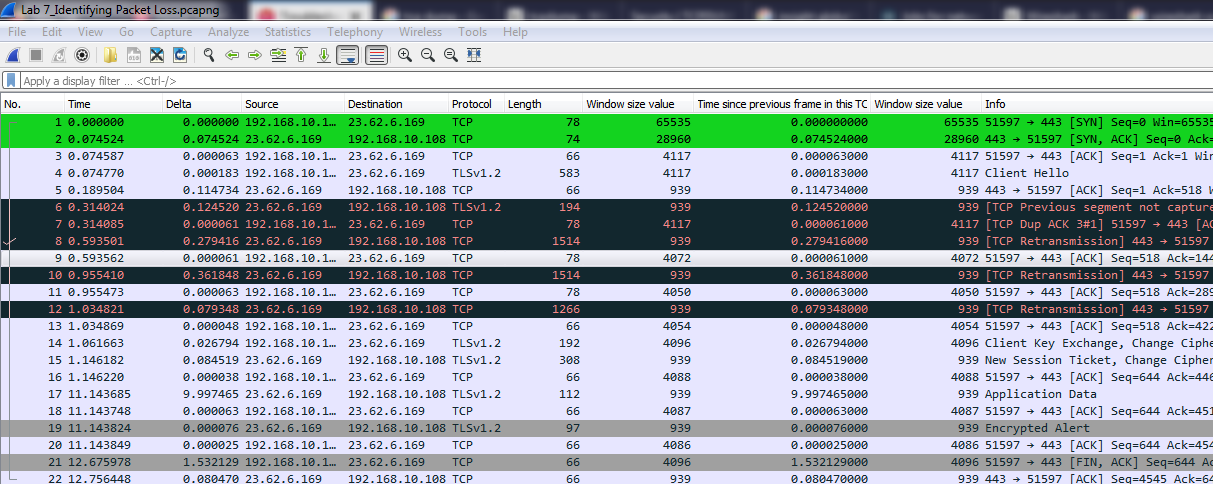The height and width of the screenshot is (484, 1213).
Task: Toggle auto scroll during live capture
Action: click(348, 55)
